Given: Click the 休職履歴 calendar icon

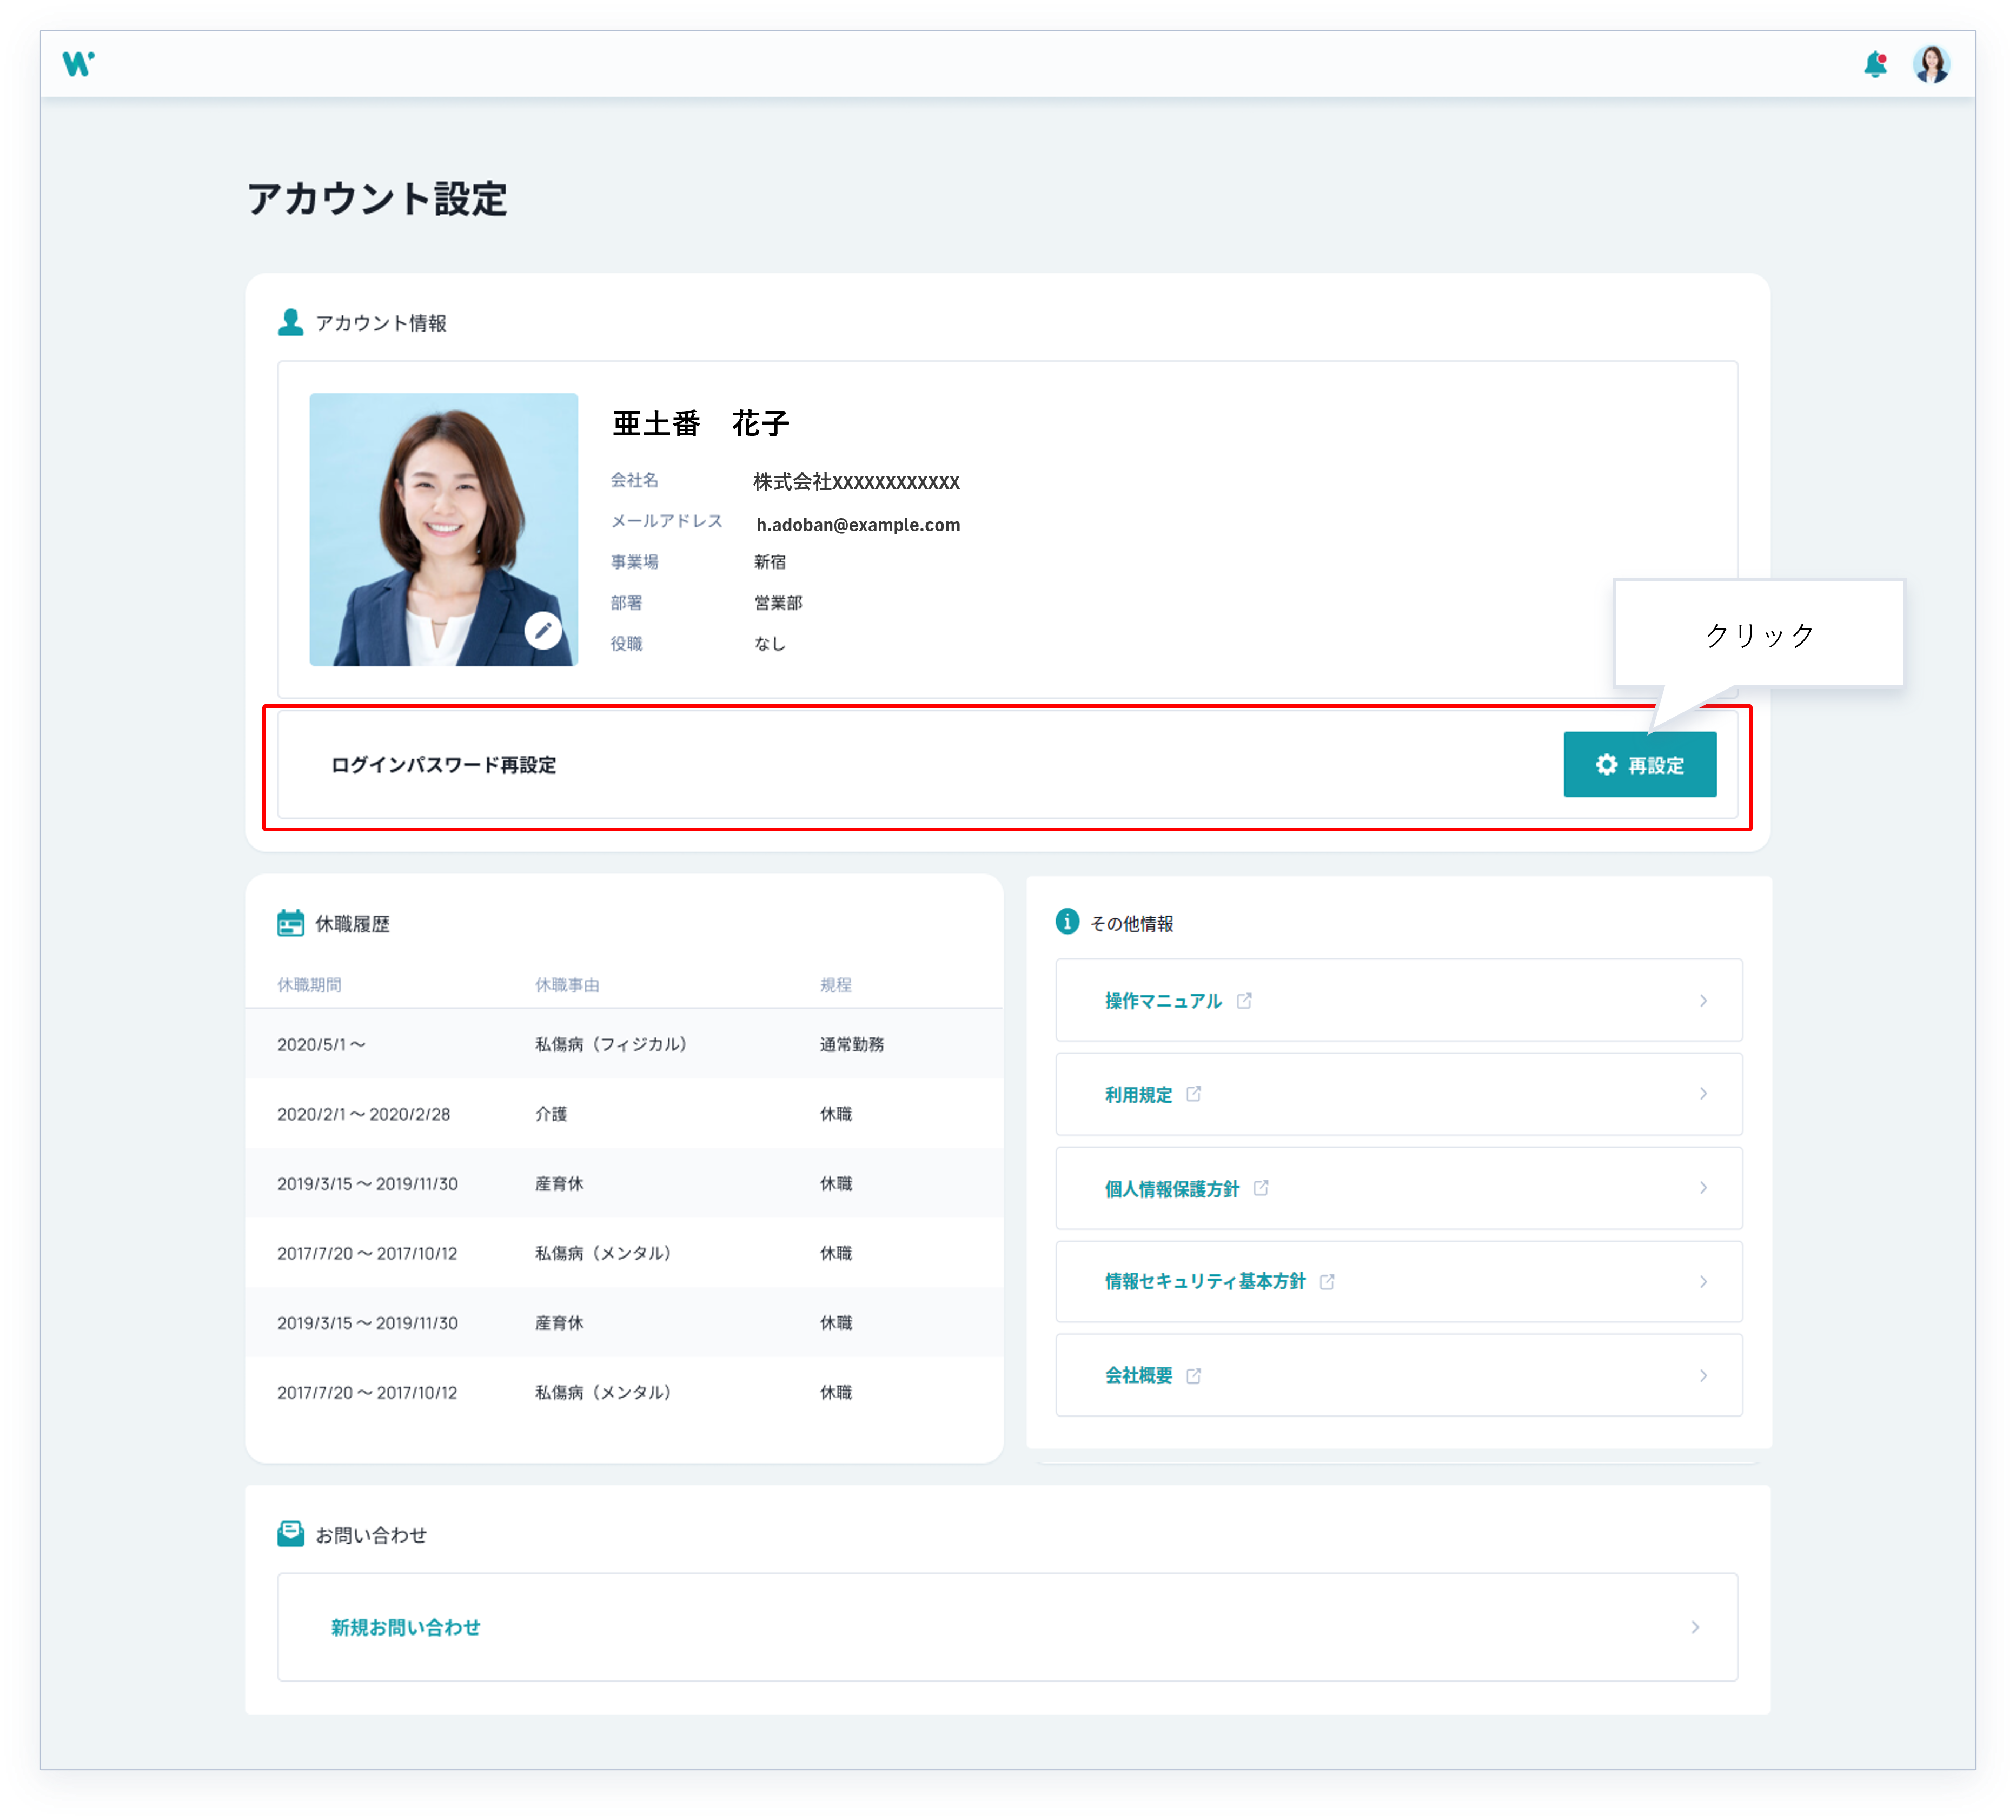Looking at the screenshot, I should point(291,922).
